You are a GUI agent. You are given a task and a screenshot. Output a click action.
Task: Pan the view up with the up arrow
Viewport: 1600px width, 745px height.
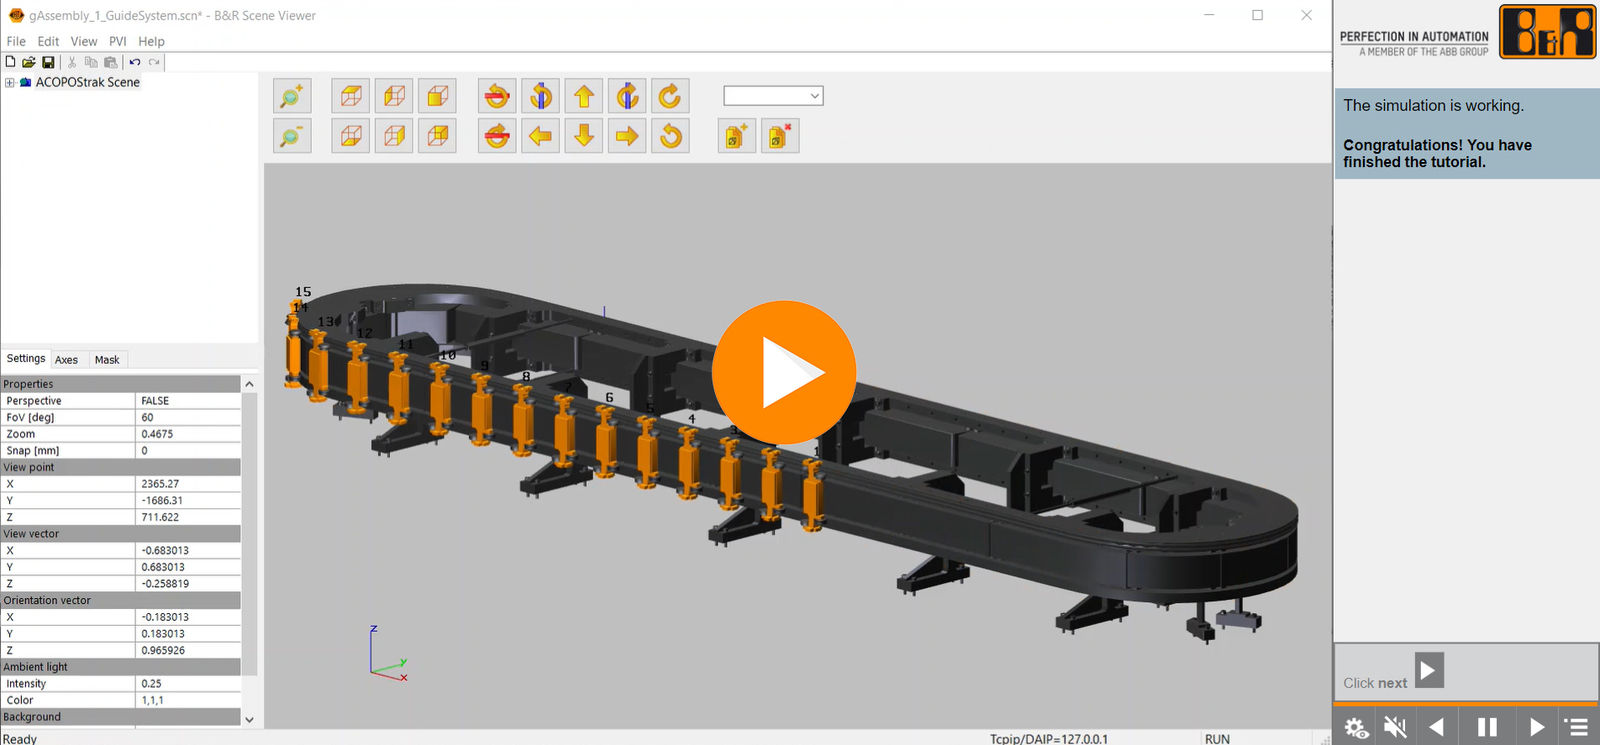pyautogui.click(x=584, y=96)
